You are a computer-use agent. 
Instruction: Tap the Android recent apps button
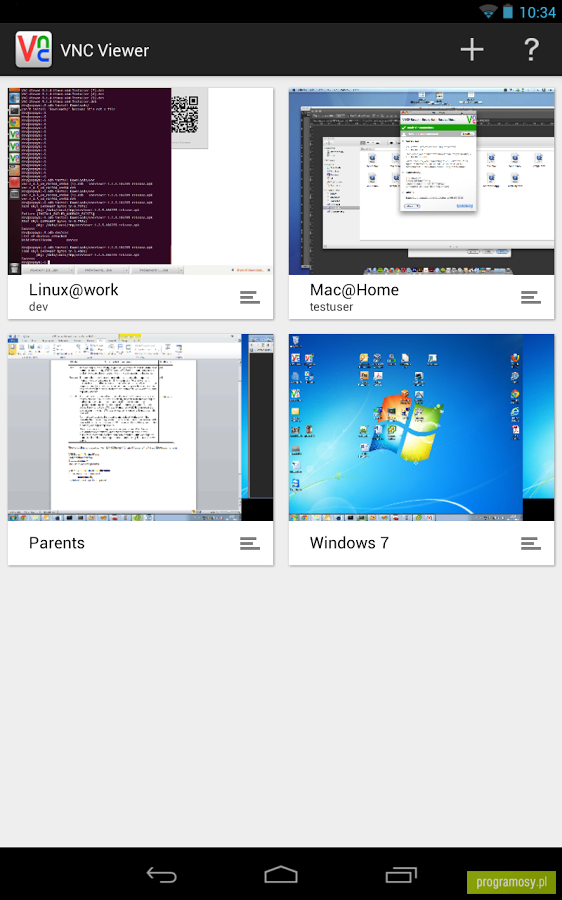pyautogui.click(x=401, y=875)
